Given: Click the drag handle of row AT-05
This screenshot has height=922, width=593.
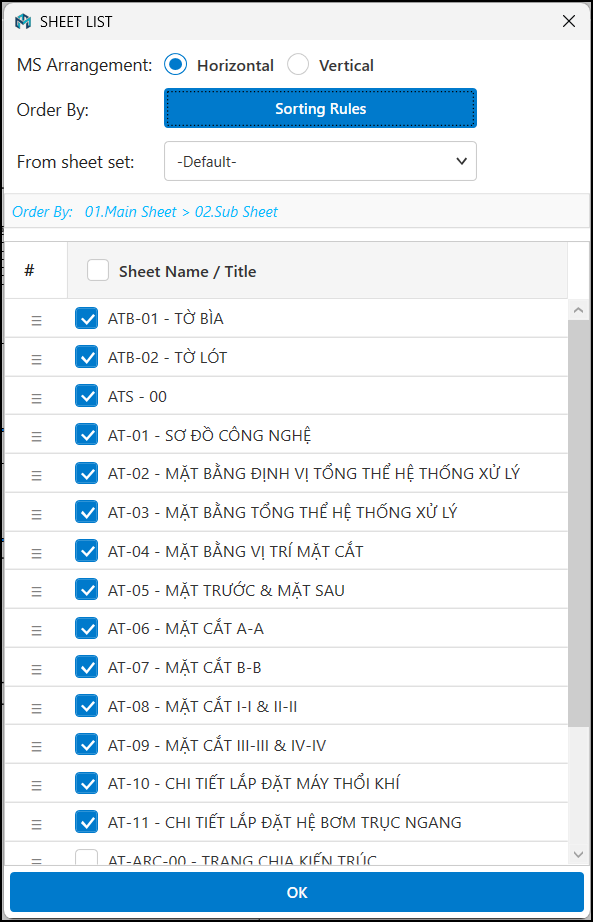Looking at the screenshot, I should [x=36, y=592].
